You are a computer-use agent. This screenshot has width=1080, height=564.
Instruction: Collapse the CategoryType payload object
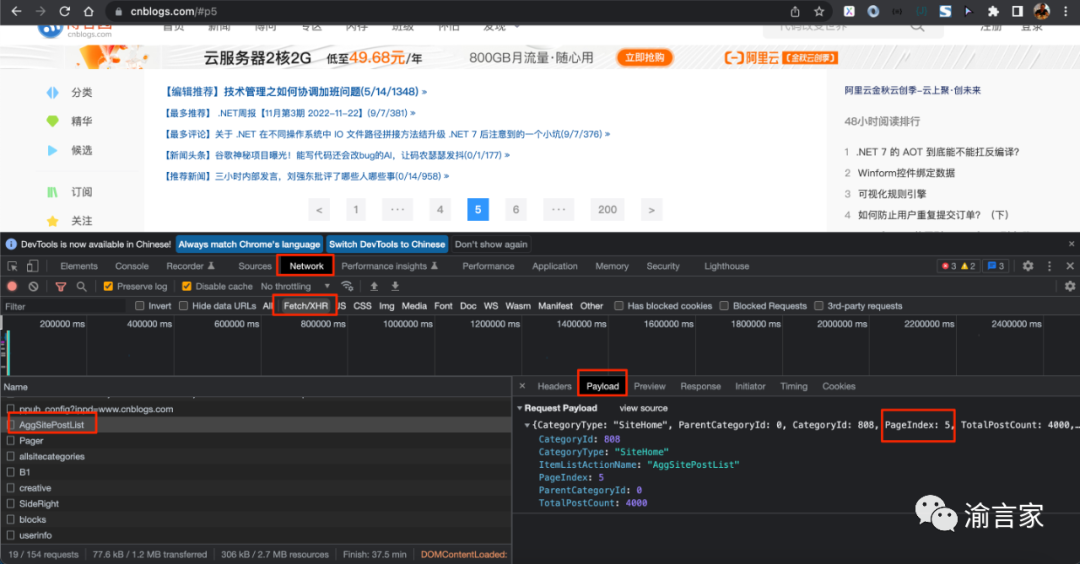(x=527, y=425)
